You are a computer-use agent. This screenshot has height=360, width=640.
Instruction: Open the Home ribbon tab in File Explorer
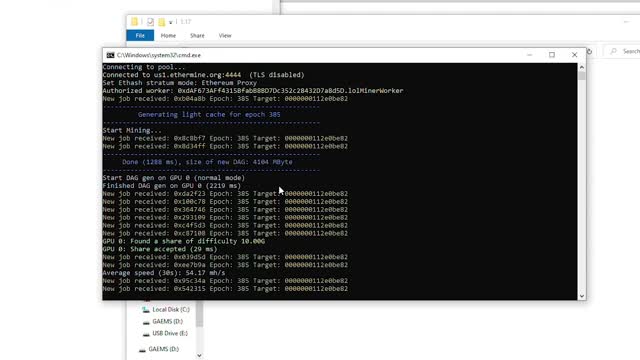[168, 36]
